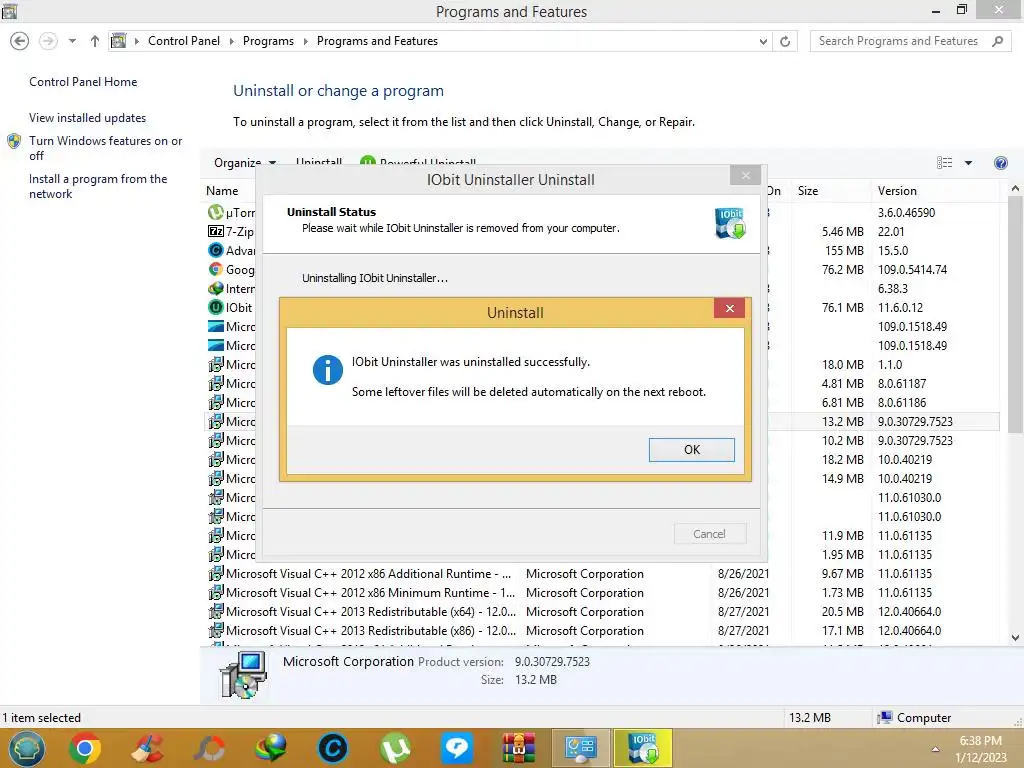1024x768 pixels.
Task: Click the Forward navigation arrow
Action: tap(48, 41)
